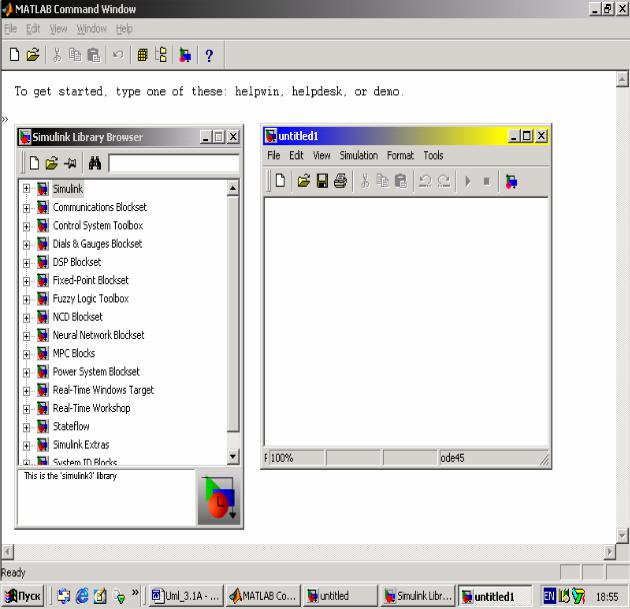Expand Neural Network Blockset node
This screenshot has height=609, width=630.
tap(27, 336)
